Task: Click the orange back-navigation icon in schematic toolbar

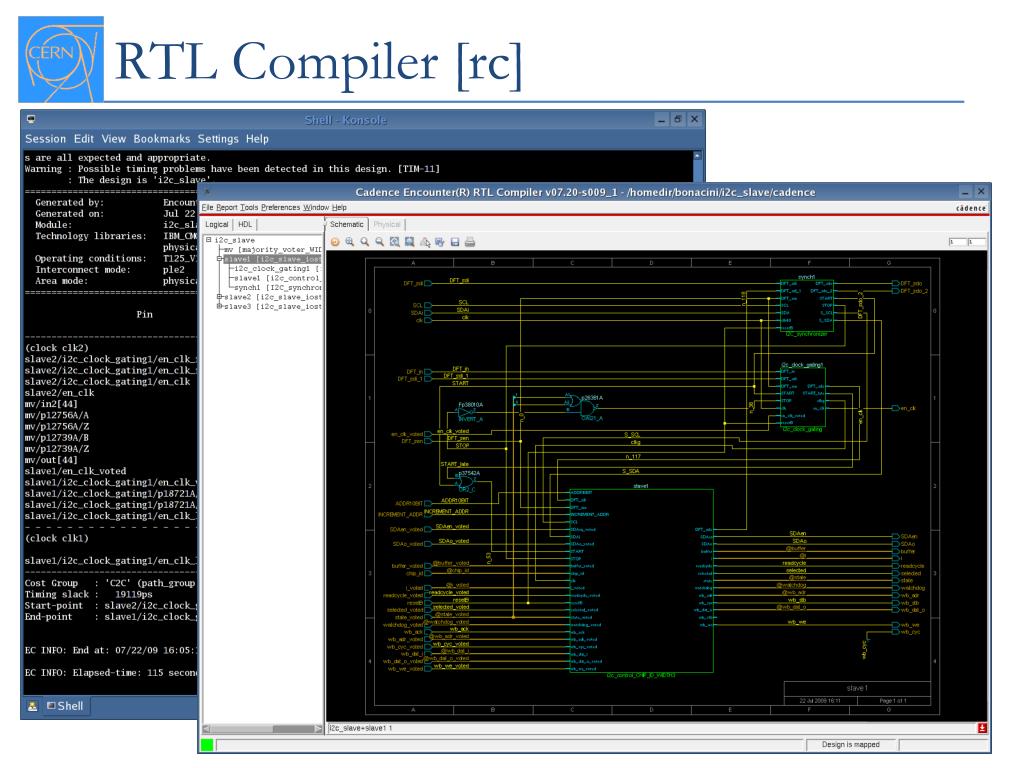Action: (x=335, y=242)
